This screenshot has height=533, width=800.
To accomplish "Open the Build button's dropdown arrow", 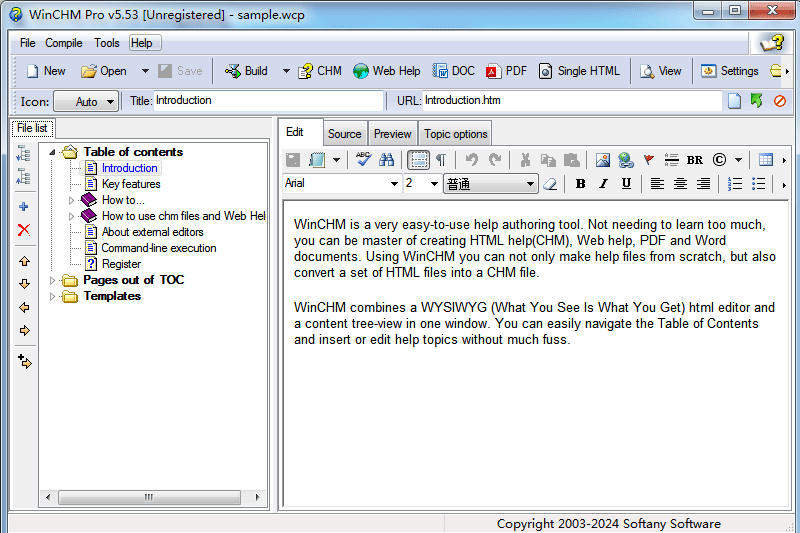I will [286, 71].
